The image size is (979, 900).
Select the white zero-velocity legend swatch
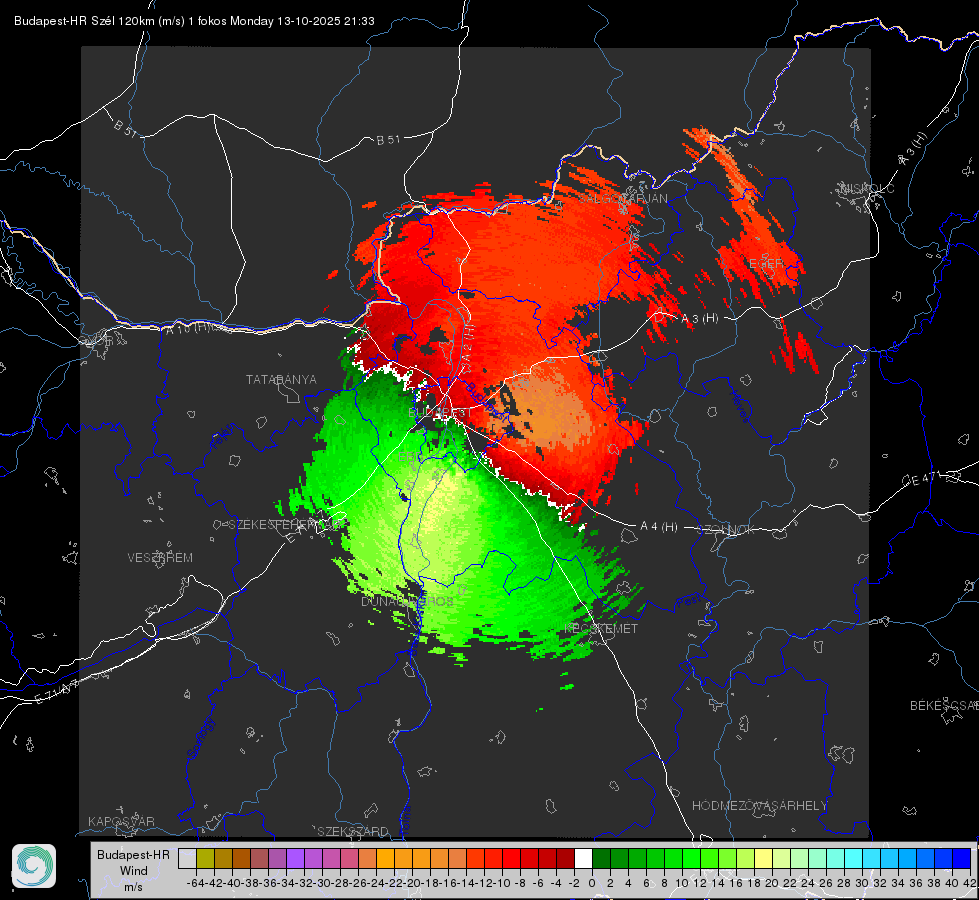coord(583,858)
